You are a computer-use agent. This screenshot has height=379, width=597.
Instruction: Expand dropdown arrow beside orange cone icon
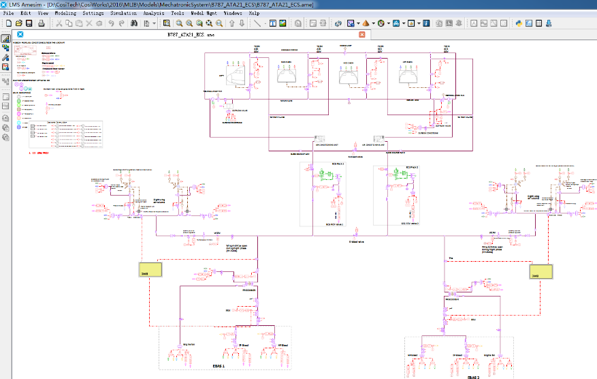coord(374,23)
